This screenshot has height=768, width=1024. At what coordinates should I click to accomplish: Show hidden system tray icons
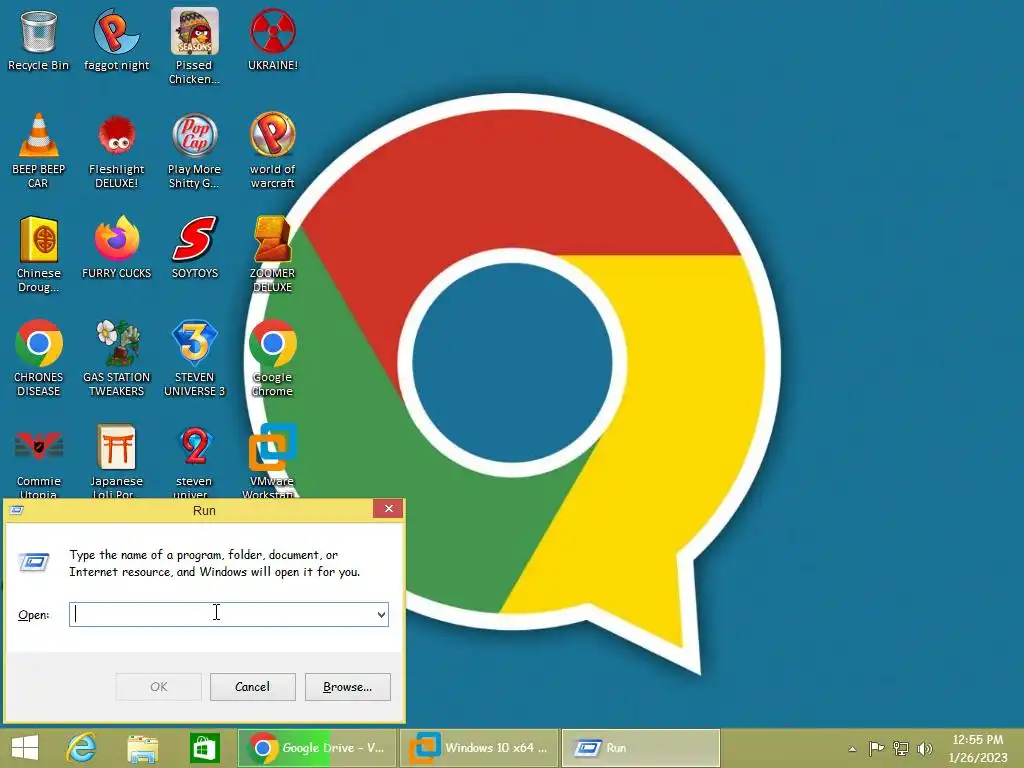click(852, 748)
